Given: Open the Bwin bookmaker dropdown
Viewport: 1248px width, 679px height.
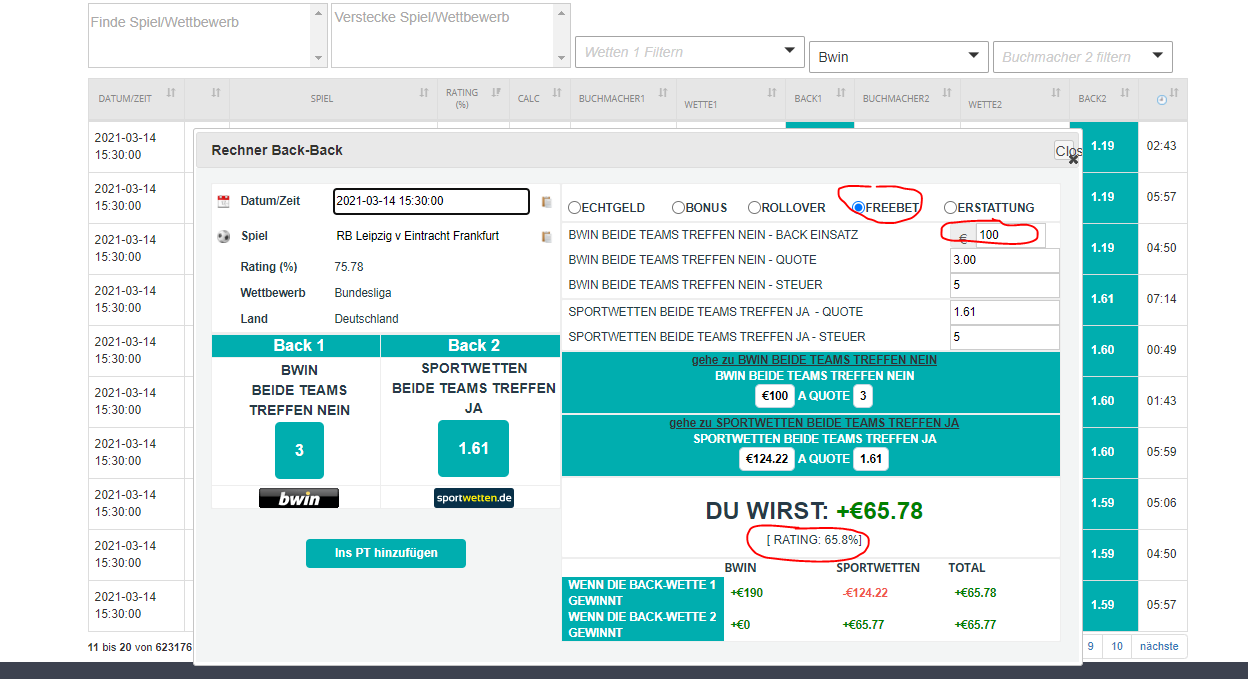Looking at the screenshot, I should [x=897, y=57].
